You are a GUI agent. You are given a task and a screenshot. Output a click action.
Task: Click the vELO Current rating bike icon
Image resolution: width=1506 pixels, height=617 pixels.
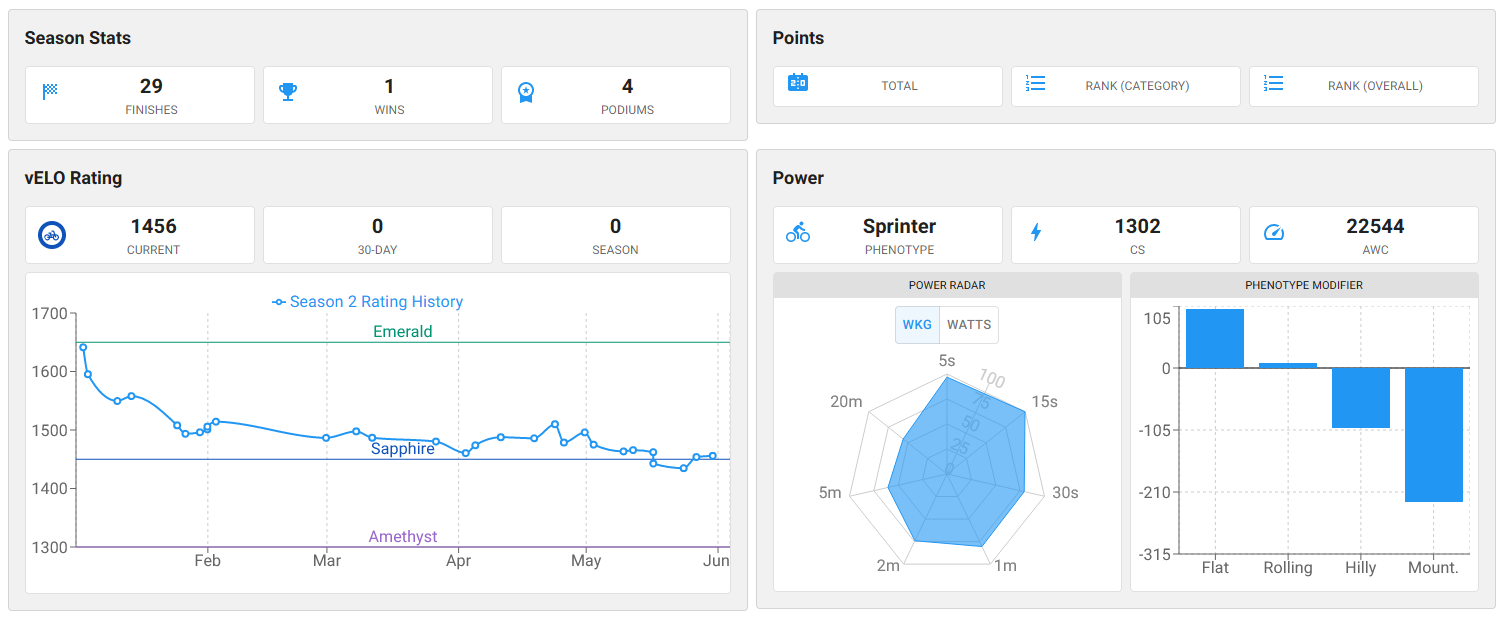(x=52, y=235)
